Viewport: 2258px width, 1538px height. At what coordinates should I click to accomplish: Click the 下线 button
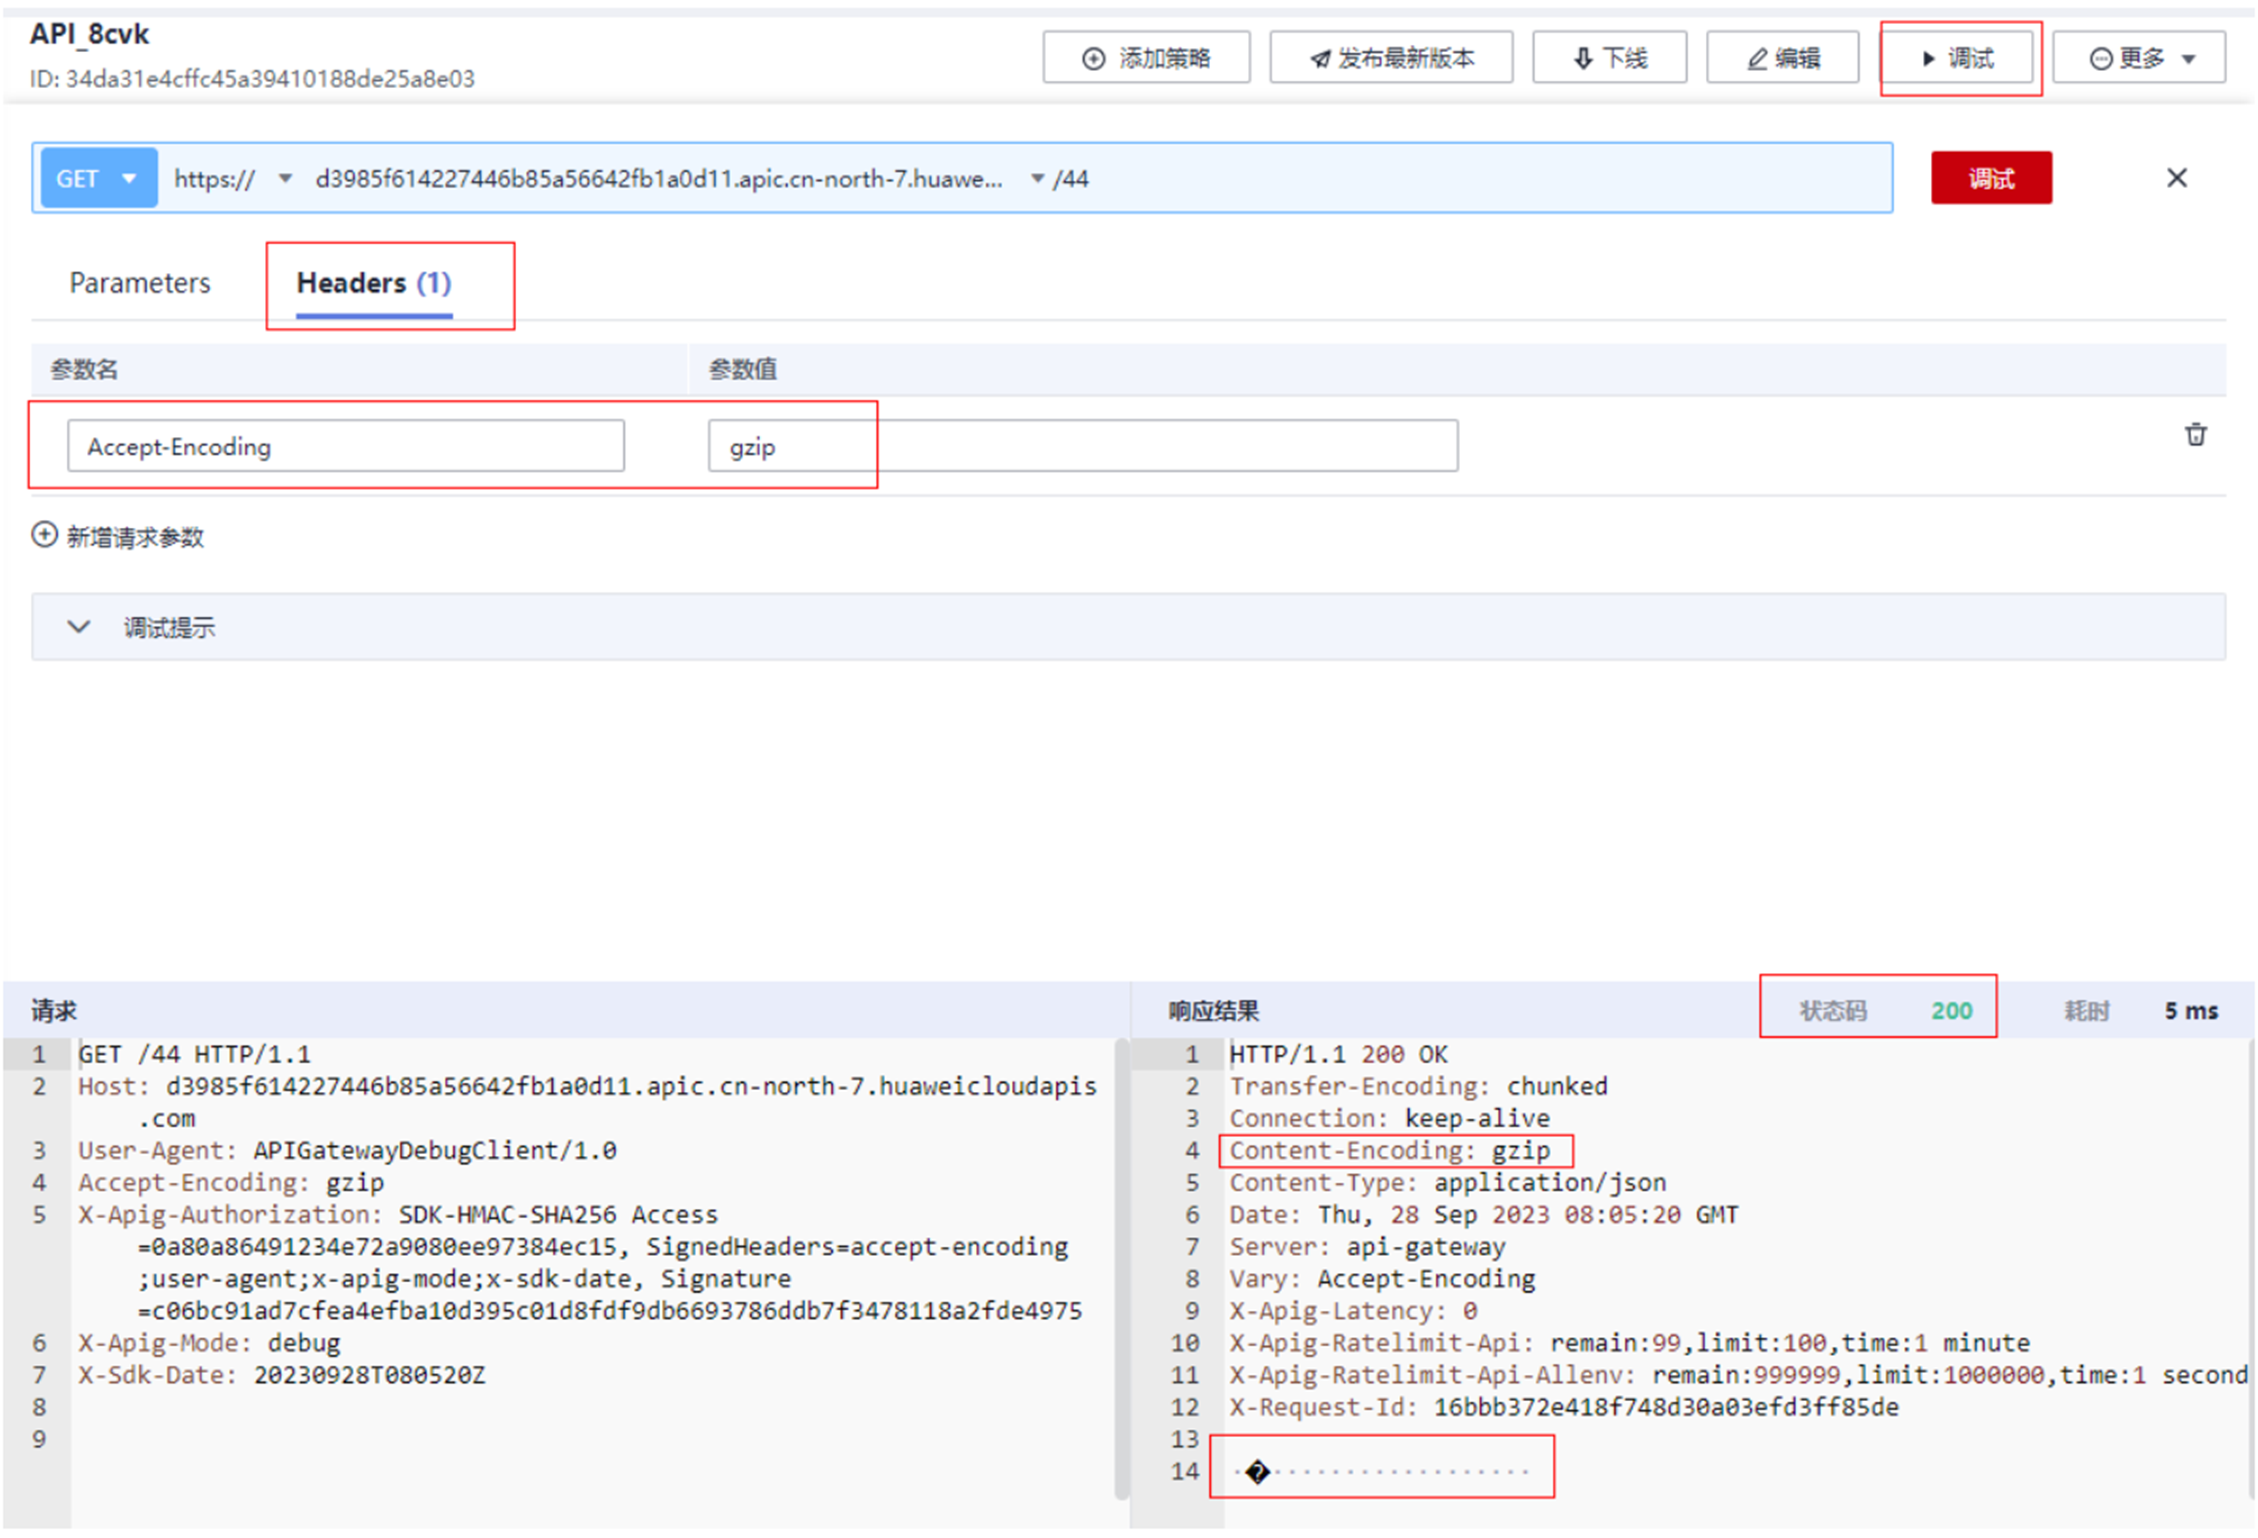tap(1609, 58)
